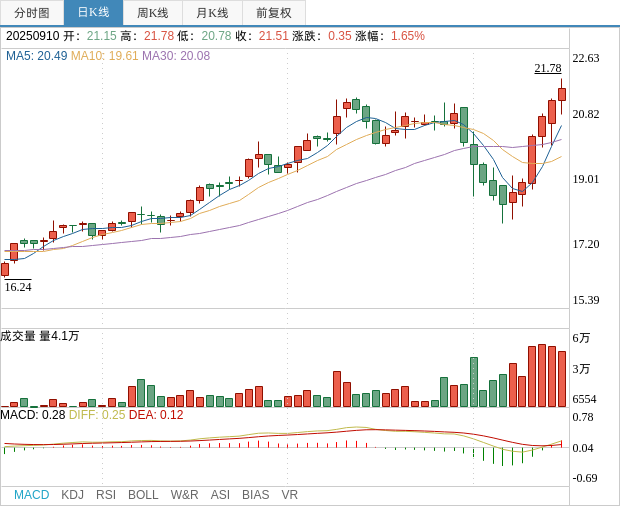This screenshot has width=620, height=506.
Task: Select the ASI indicator
Action: point(220,495)
